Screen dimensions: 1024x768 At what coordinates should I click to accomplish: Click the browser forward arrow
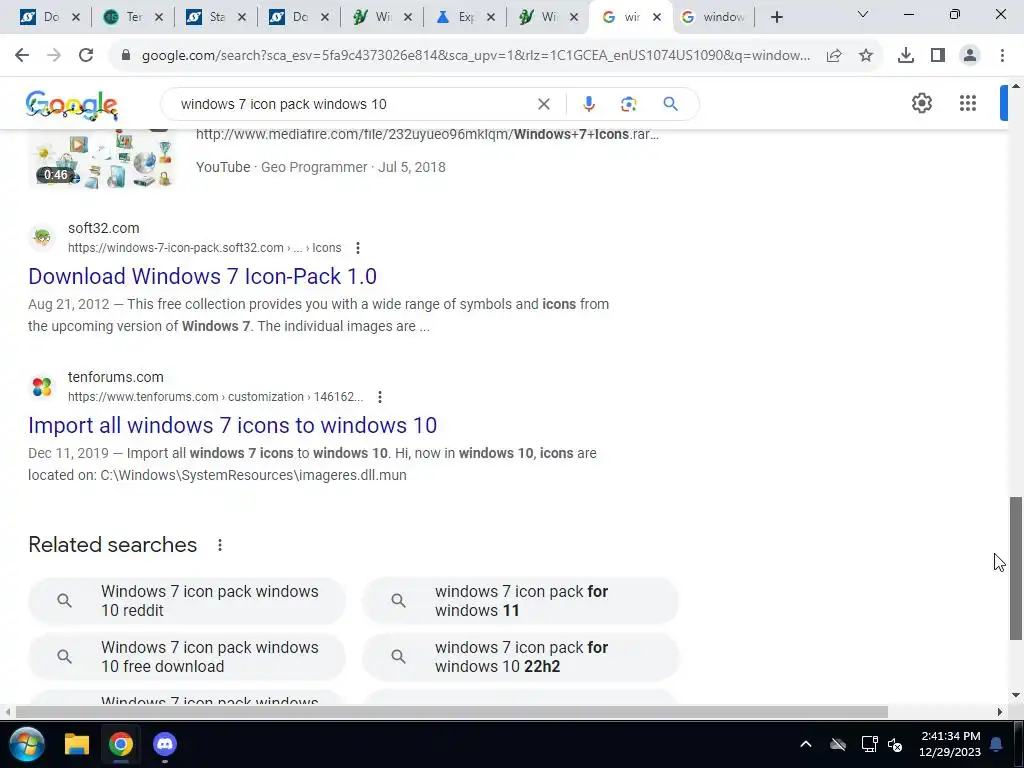coord(54,56)
